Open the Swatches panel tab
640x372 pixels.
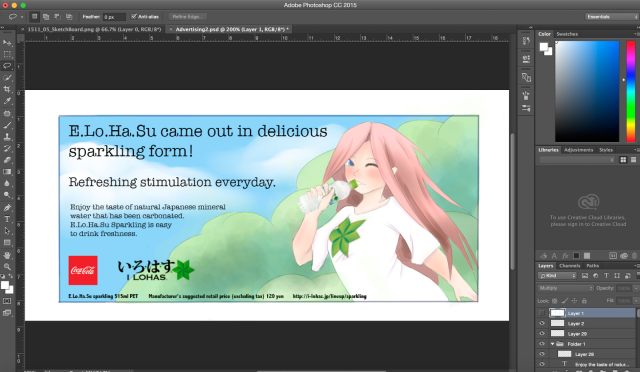(x=567, y=34)
